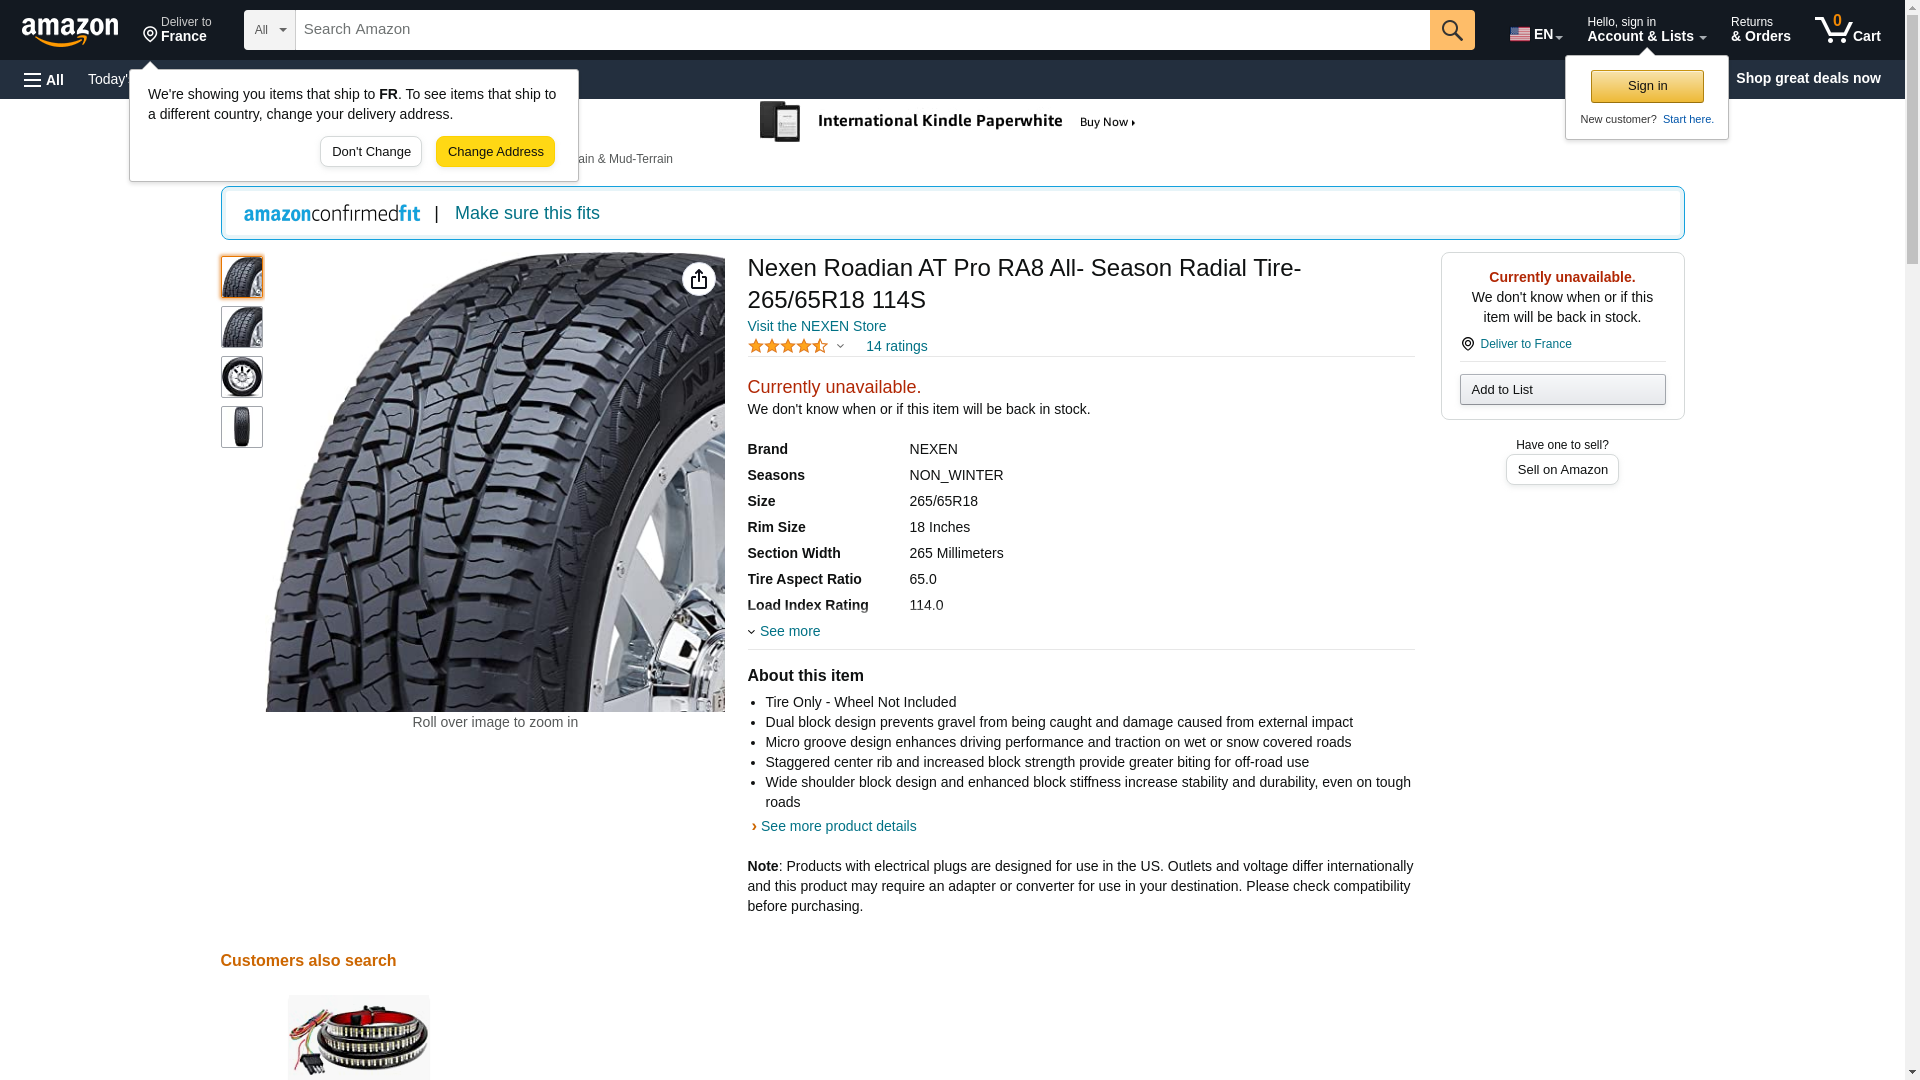Viewport: 1920px width, 1080px height.
Task: Click Don't Change button
Action: click(x=371, y=152)
